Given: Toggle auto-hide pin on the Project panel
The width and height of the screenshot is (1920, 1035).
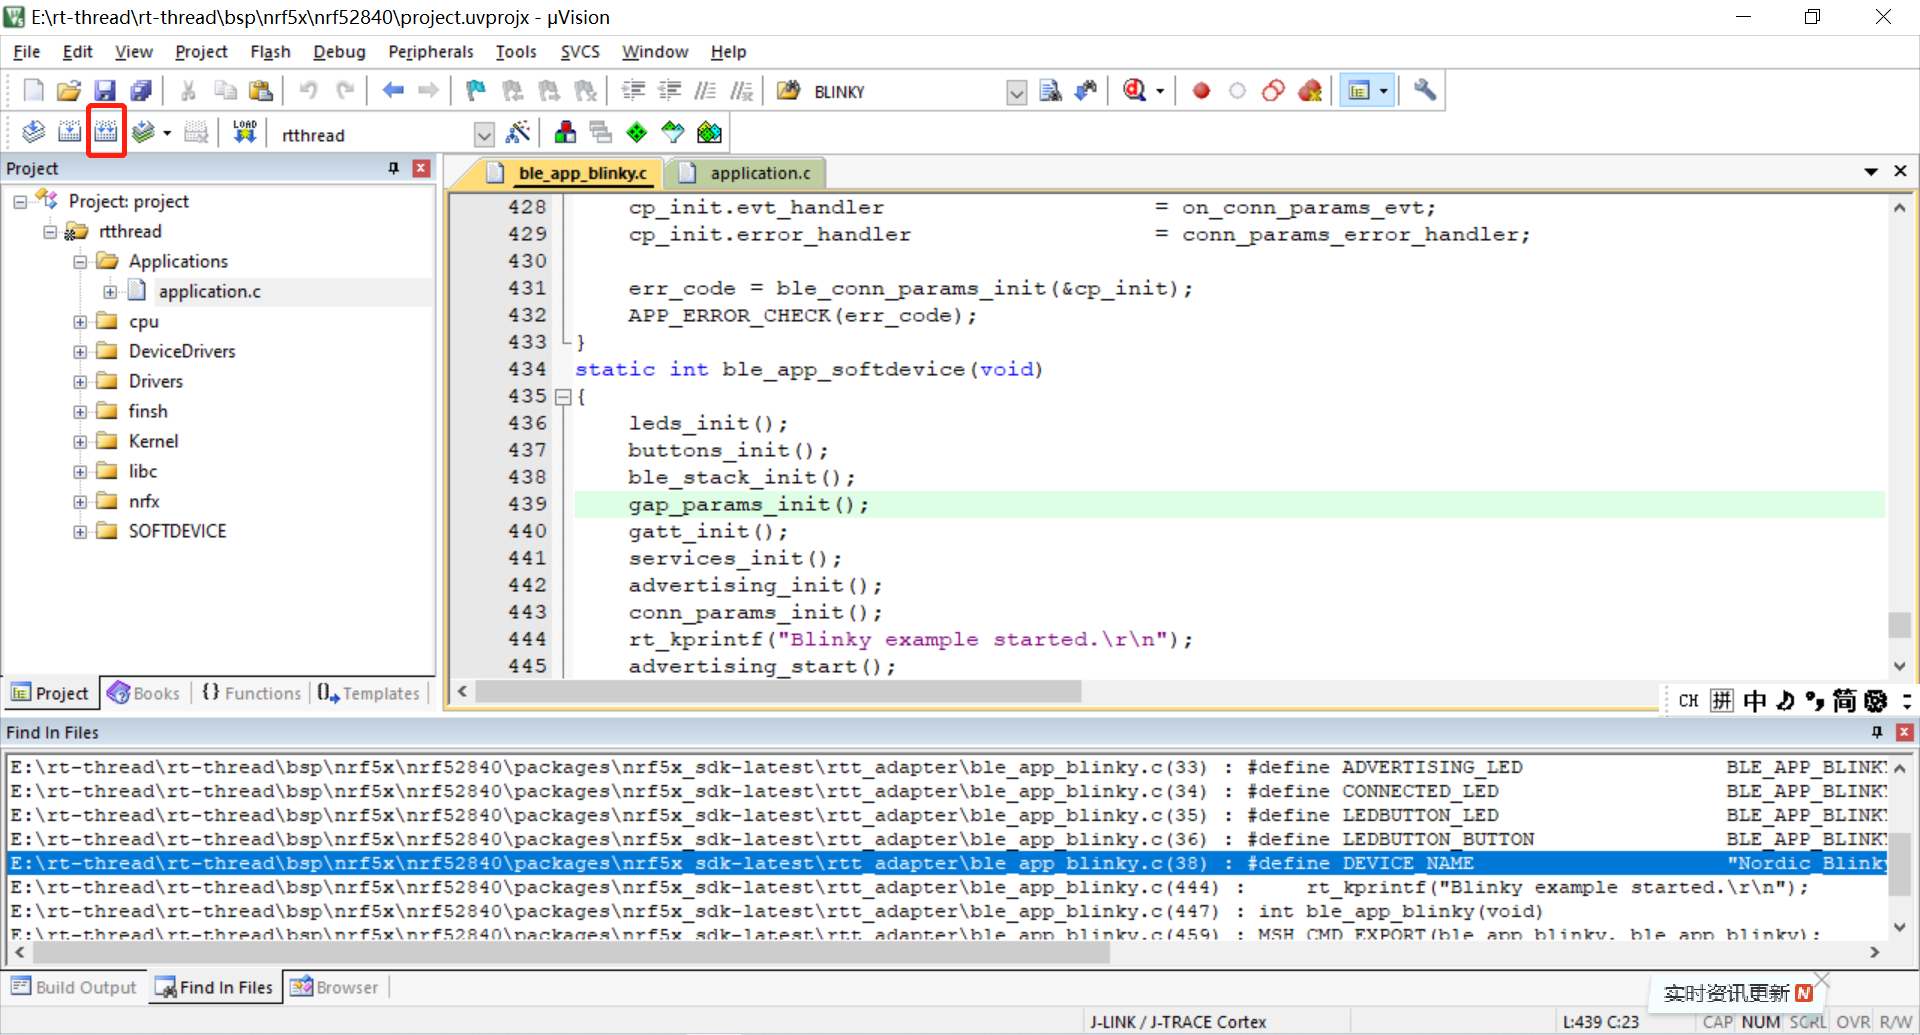Looking at the screenshot, I should [x=393, y=168].
